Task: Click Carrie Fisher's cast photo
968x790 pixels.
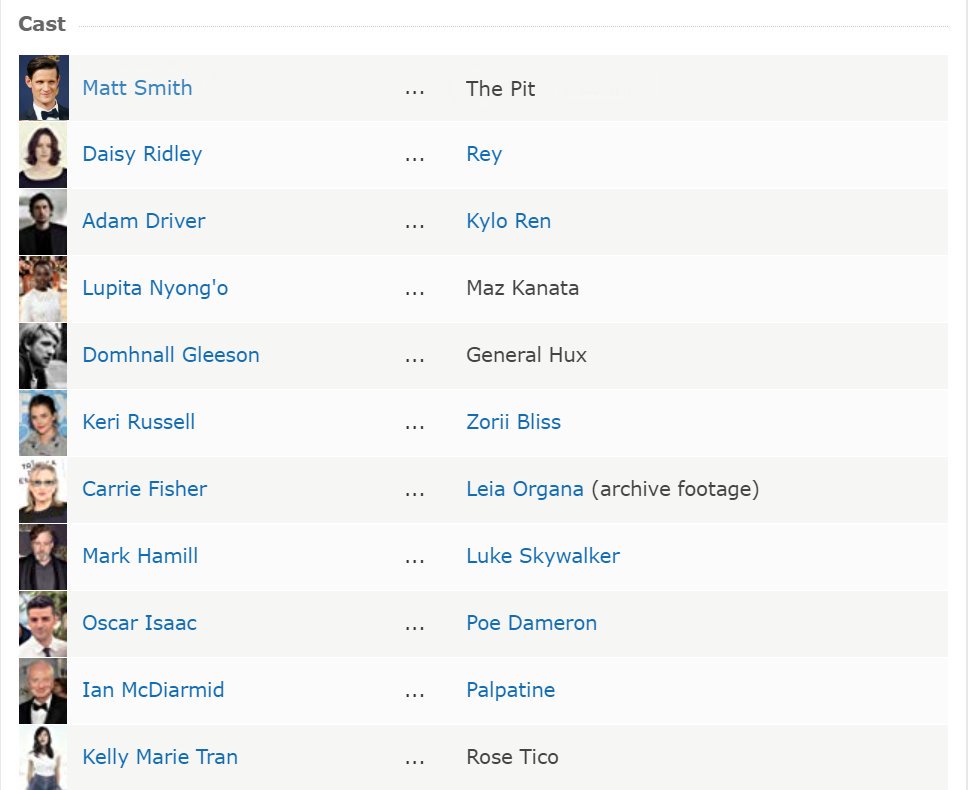Action: (x=43, y=489)
